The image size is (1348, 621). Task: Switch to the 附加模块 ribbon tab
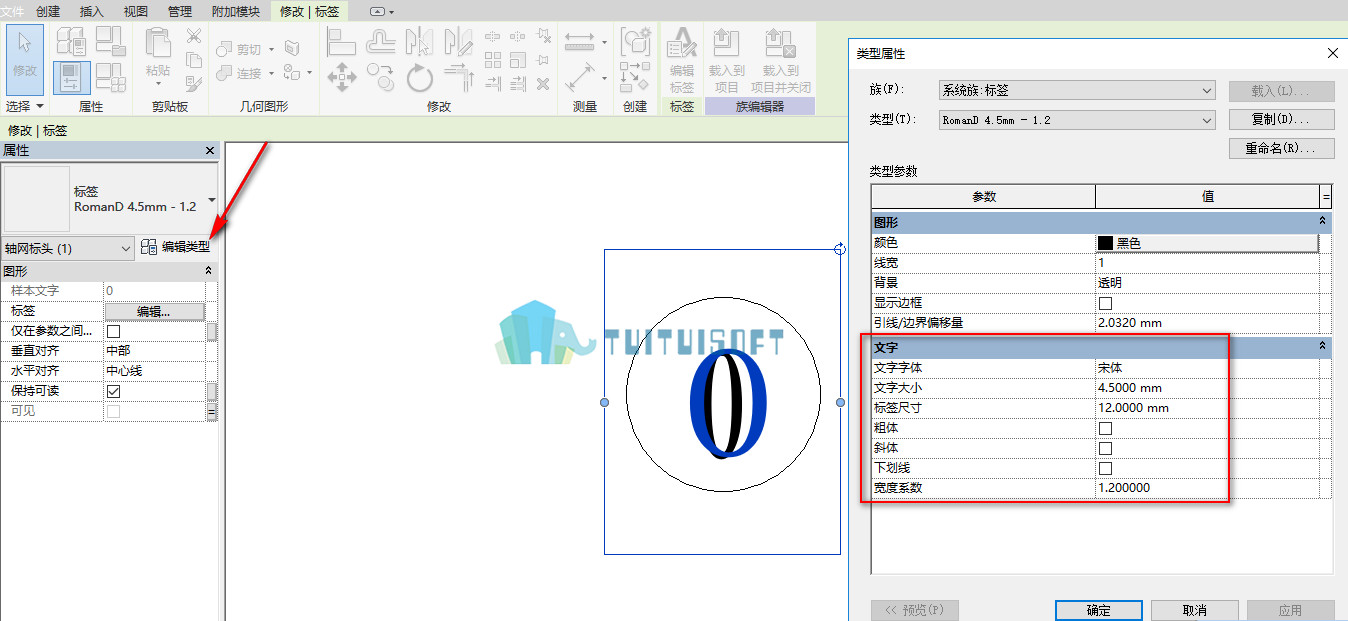(236, 11)
